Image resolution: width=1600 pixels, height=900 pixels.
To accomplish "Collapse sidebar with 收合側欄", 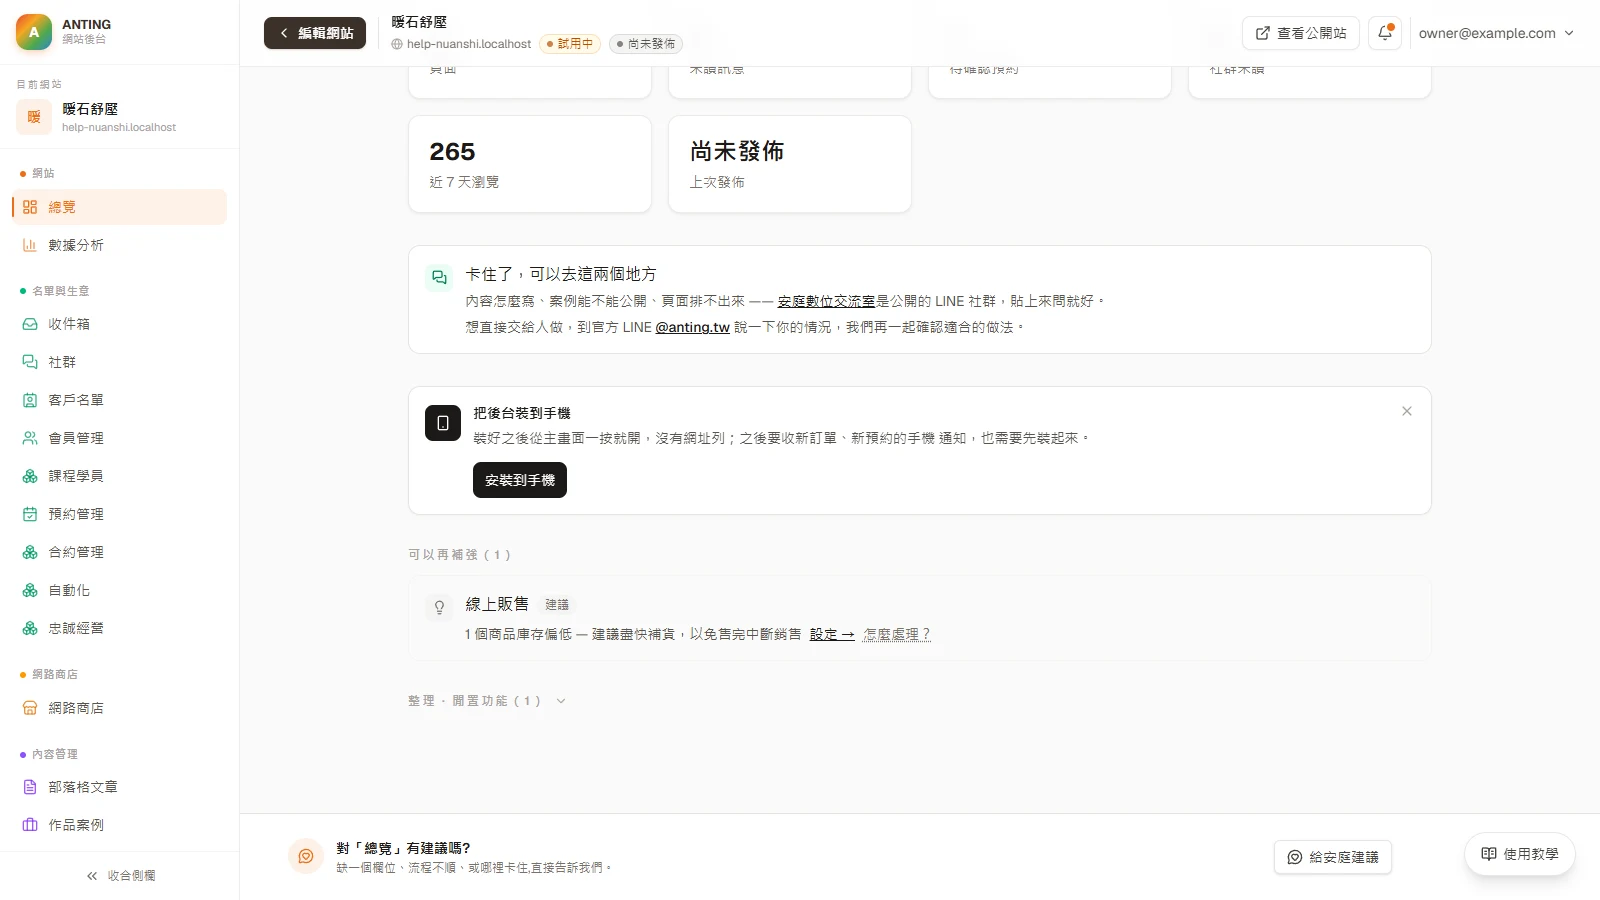I will (120, 876).
